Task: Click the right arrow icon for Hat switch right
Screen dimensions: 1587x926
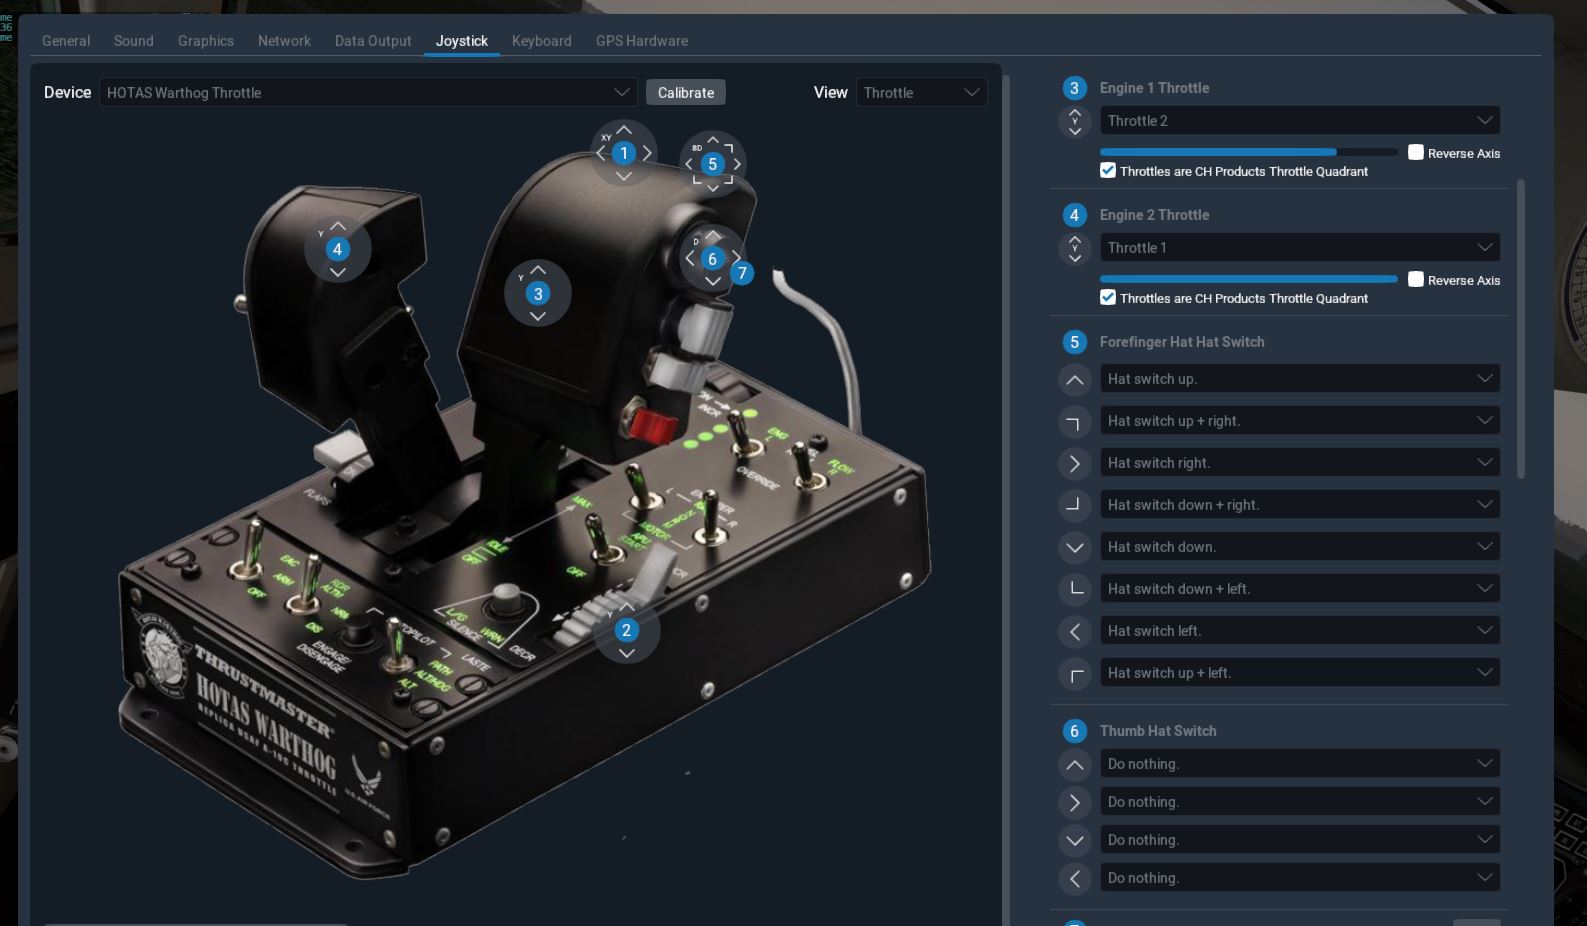Action: [1074, 464]
